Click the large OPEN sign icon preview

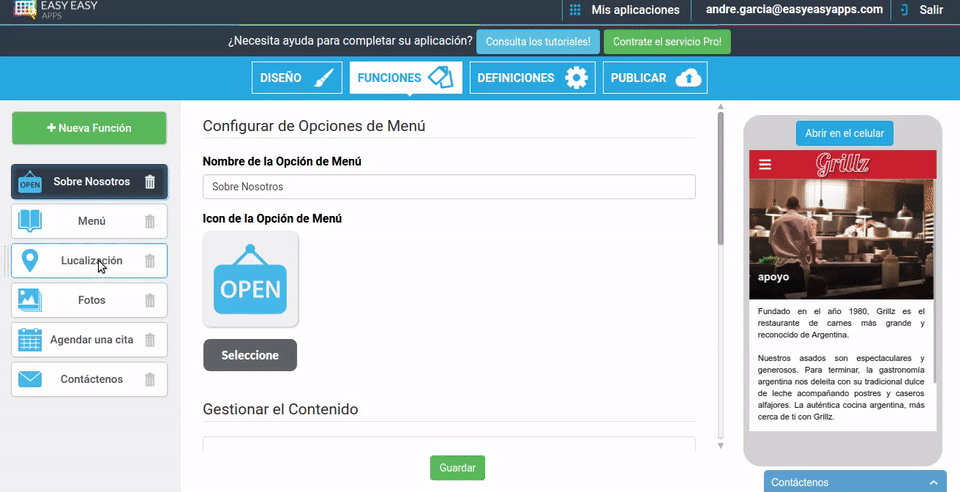250,279
